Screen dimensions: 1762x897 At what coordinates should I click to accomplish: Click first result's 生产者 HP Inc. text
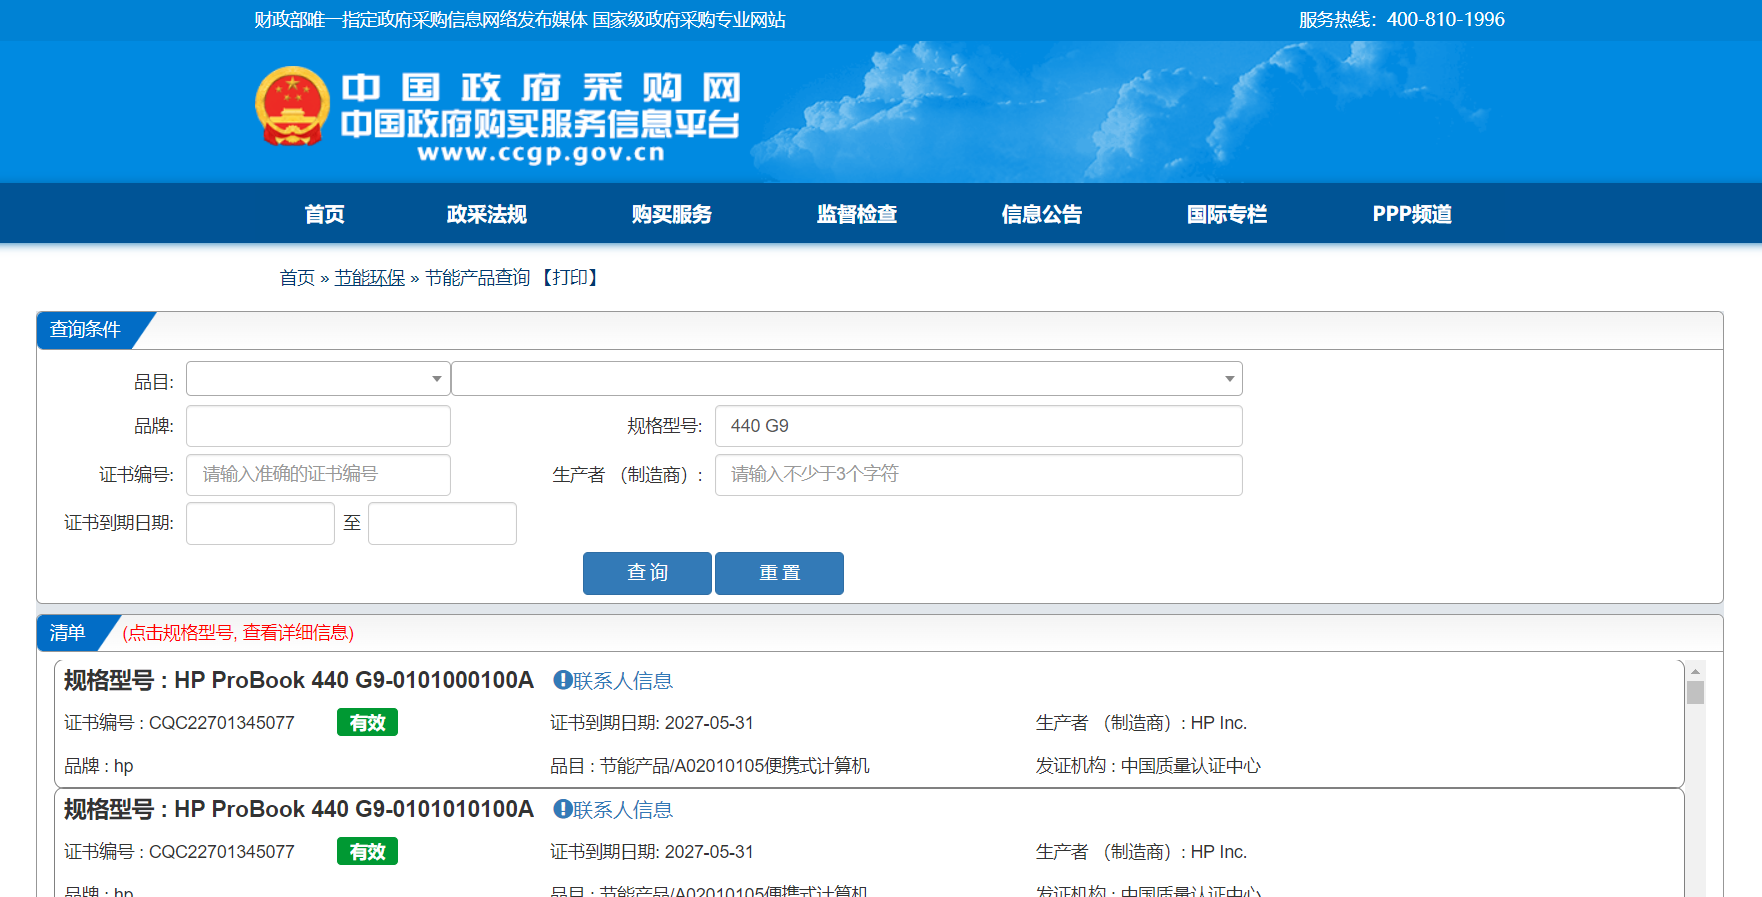pos(1141,723)
